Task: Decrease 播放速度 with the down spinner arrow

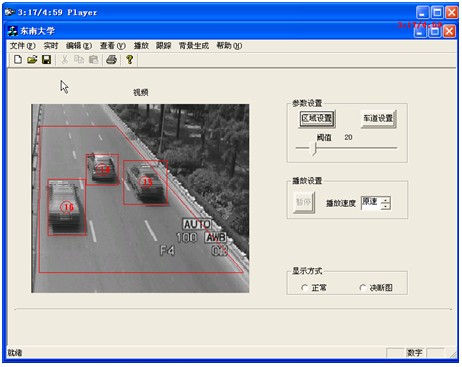Action: (x=386, y=206)
